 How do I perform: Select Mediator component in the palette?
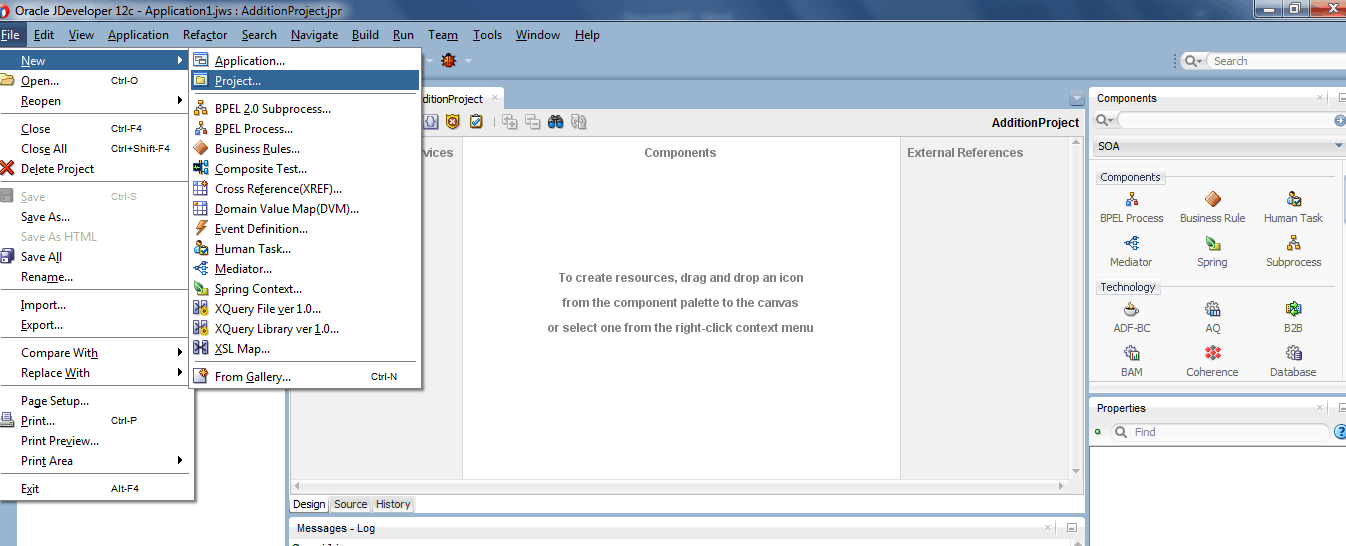[1131, 252]
